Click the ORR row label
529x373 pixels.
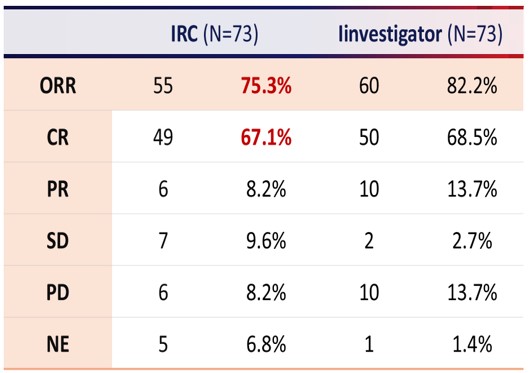[58, 86]
